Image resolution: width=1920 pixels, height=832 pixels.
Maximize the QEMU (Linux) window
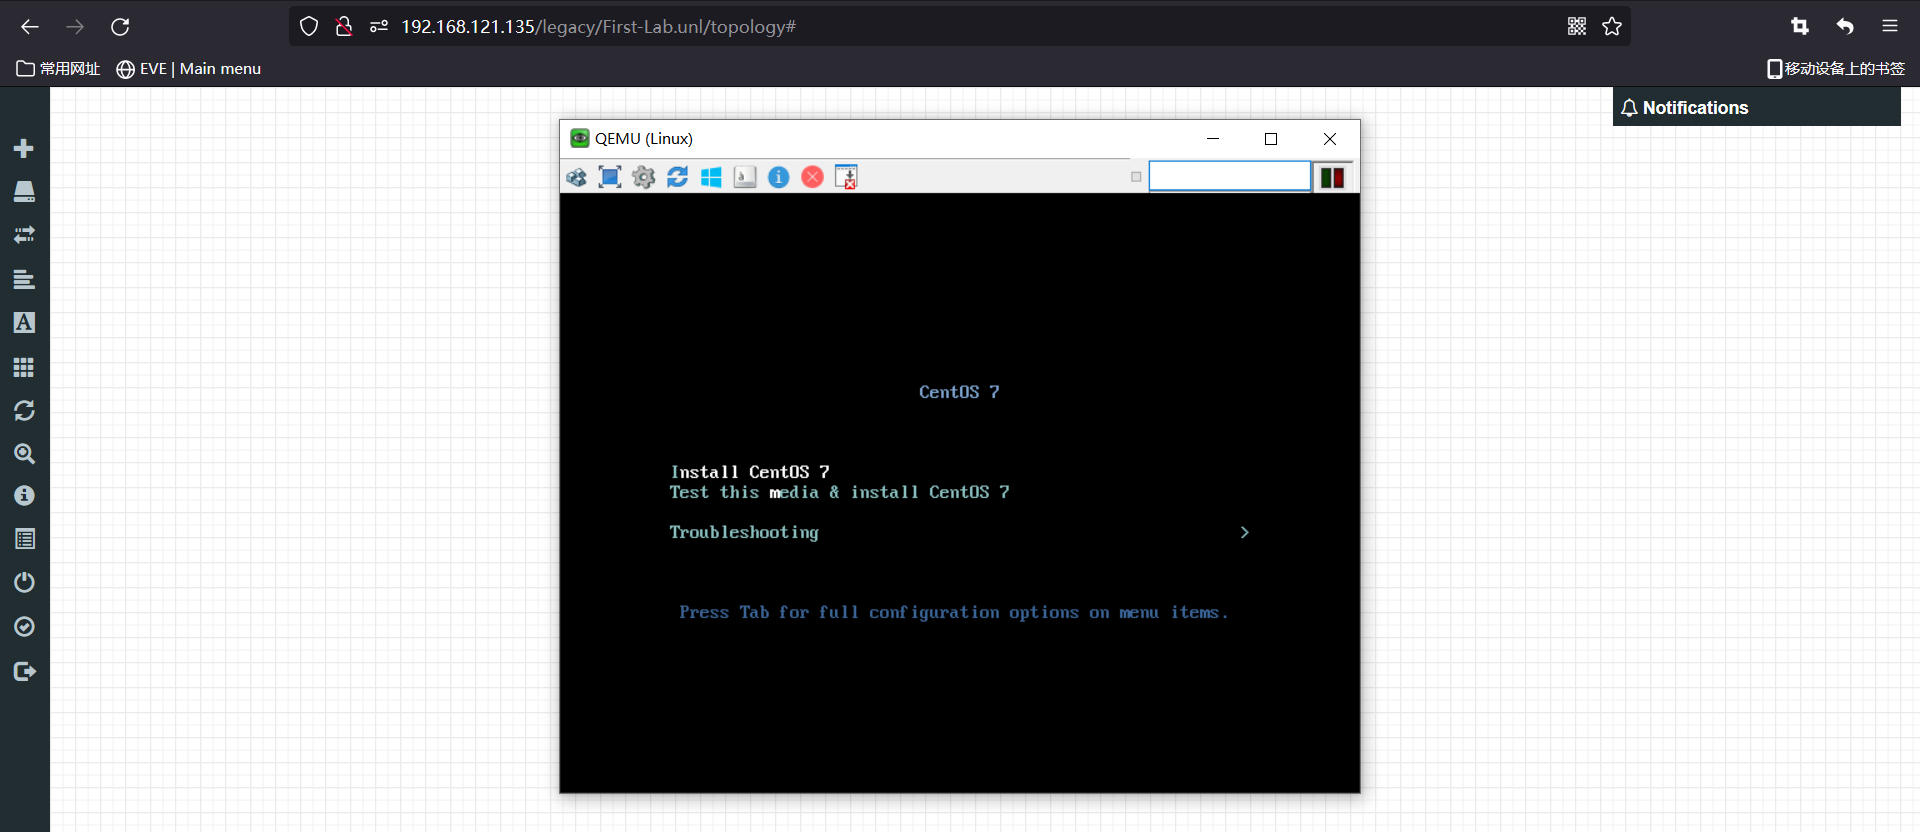tap(1271, 139)
